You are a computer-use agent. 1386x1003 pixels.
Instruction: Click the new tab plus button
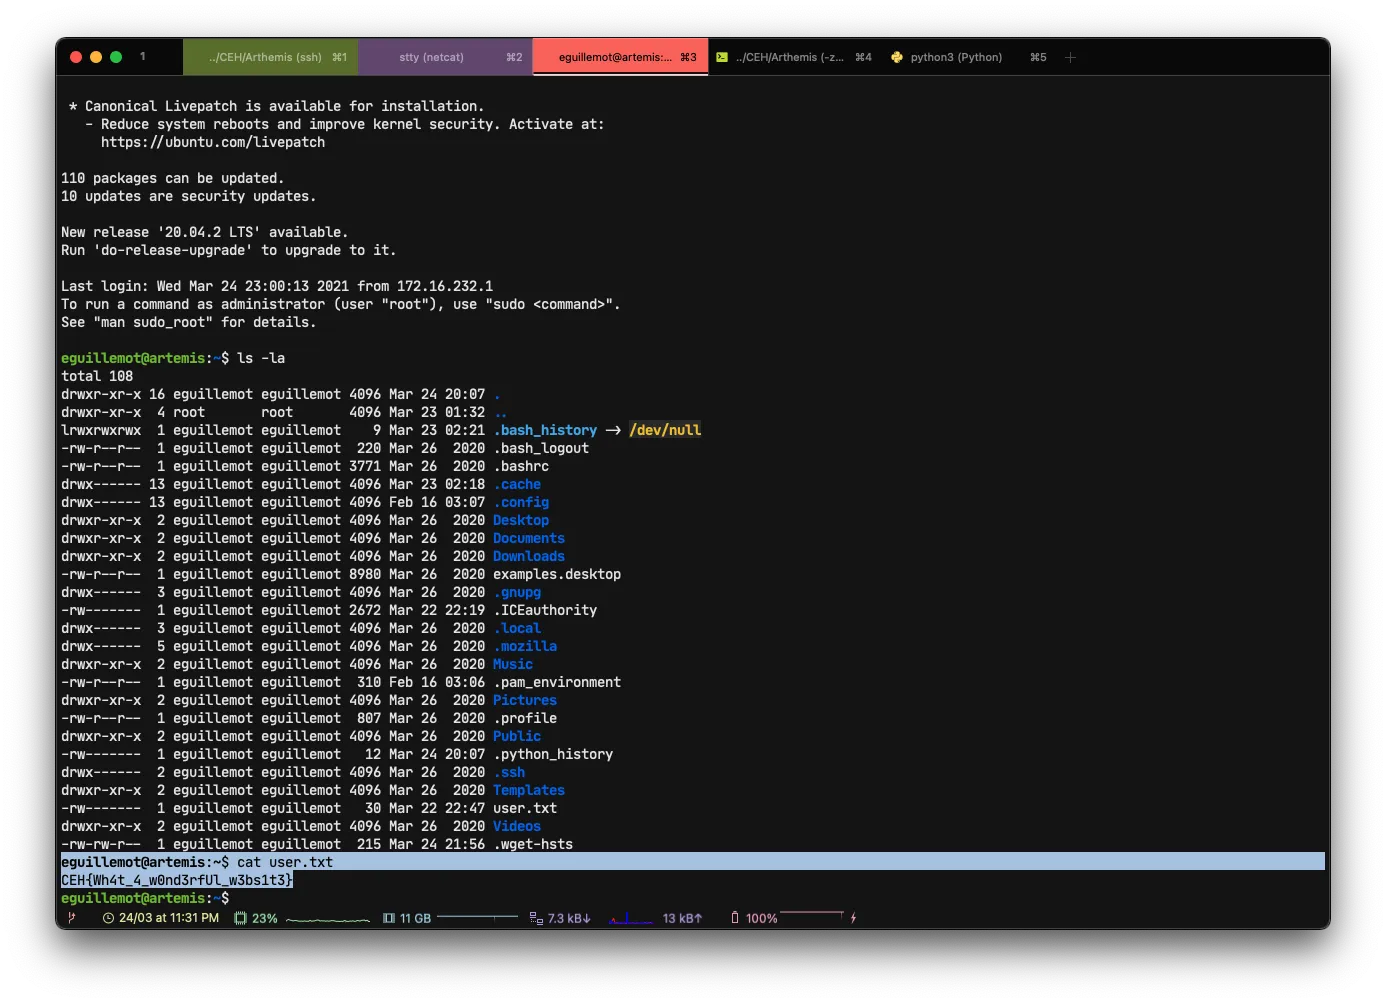coord(1070,58)
